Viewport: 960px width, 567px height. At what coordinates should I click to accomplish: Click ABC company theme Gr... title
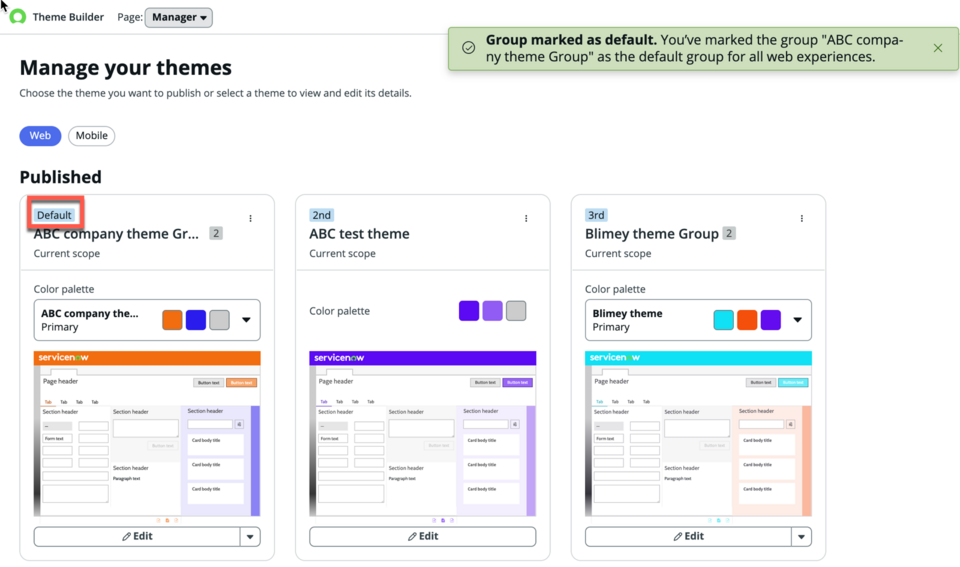click(x=116, y=234)
